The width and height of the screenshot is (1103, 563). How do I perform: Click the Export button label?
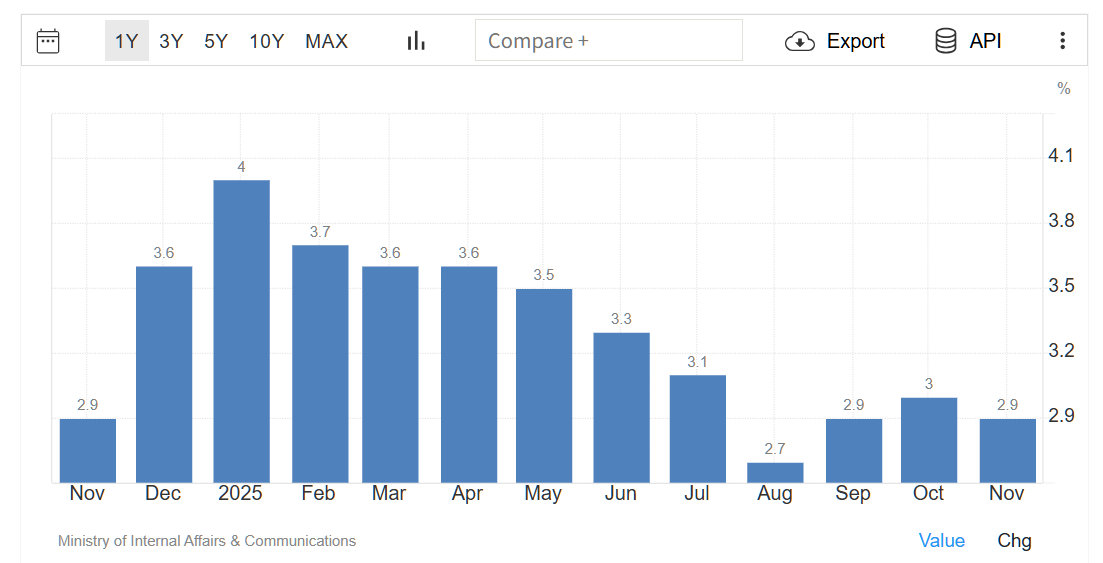coord(855,41)
